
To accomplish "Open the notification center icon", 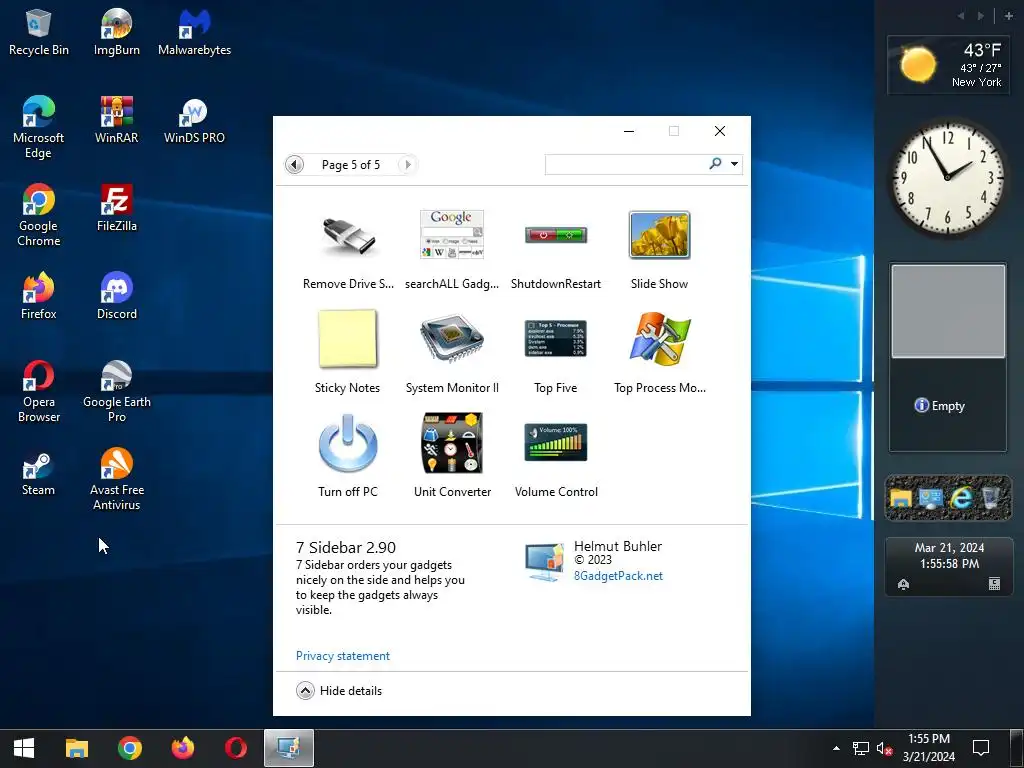I will click(x=981, y=748).
